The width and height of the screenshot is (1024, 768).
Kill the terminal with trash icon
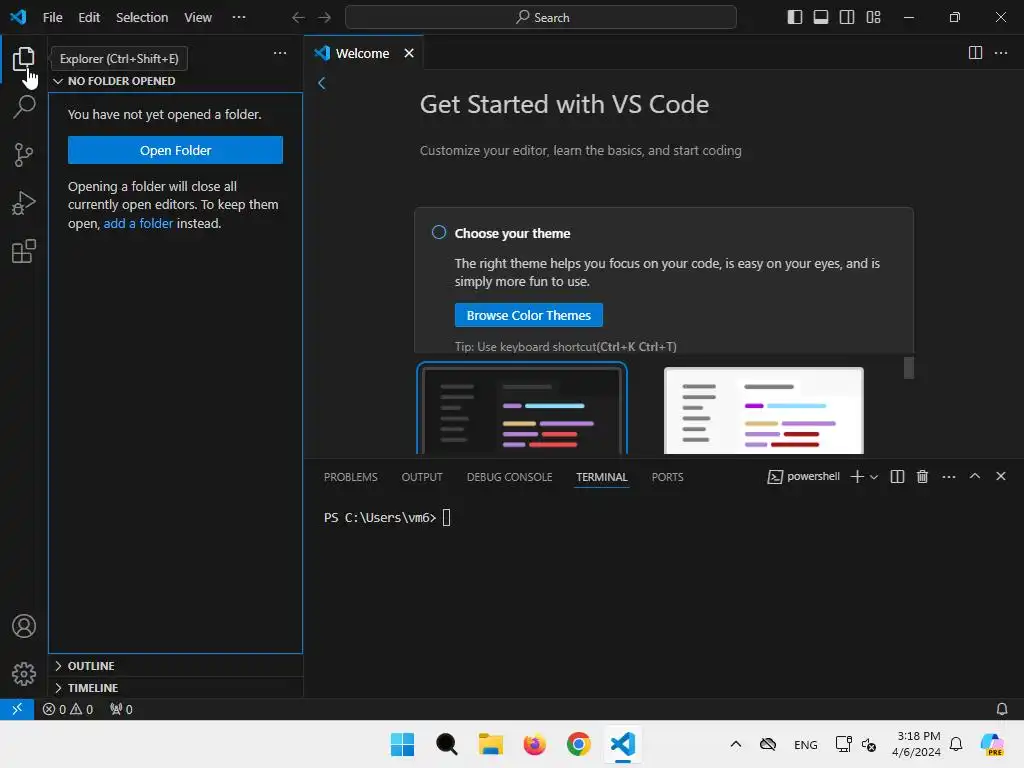(922, 477)
